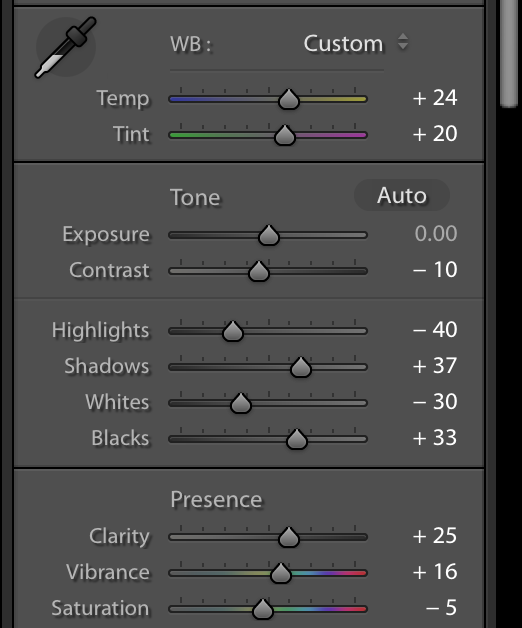Click the panel scrollbar thumb
Viewport: 522px width, 628px height.
click(x=509, y=53)
